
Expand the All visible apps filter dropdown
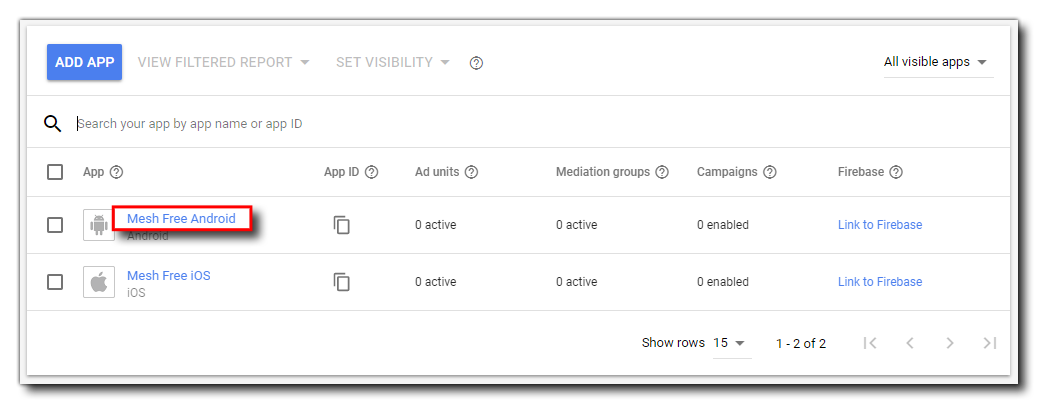click(935, 62)
